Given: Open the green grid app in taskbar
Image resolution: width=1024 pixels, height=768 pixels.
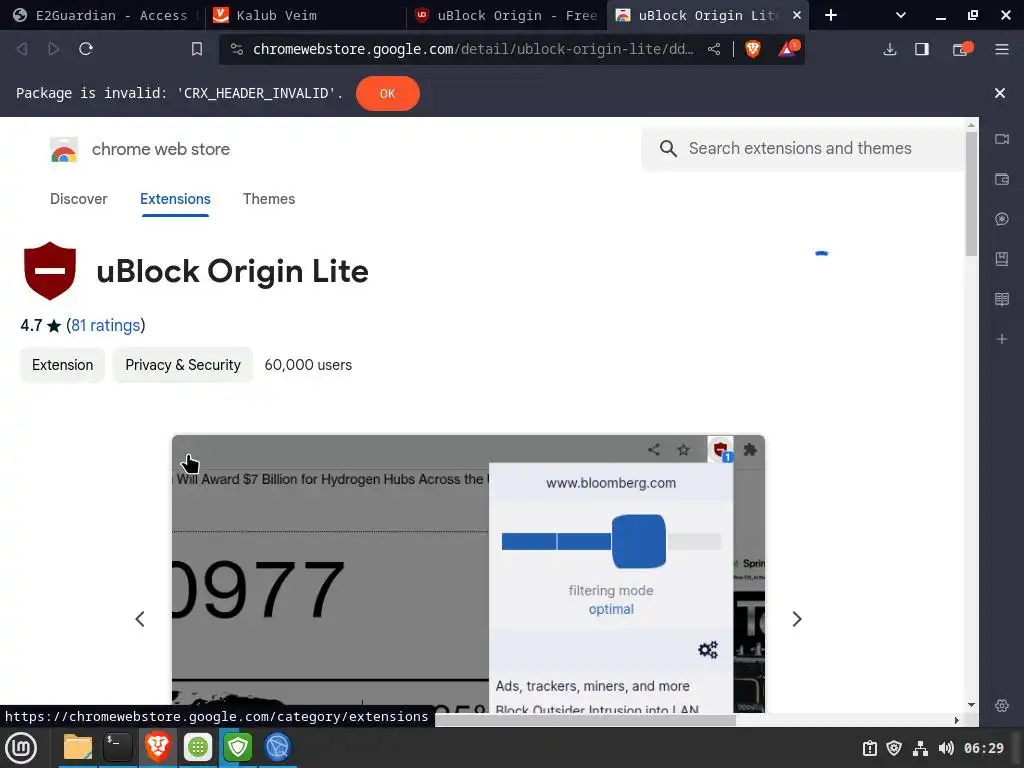Looking at the screenshot, I should pos(198,747).
